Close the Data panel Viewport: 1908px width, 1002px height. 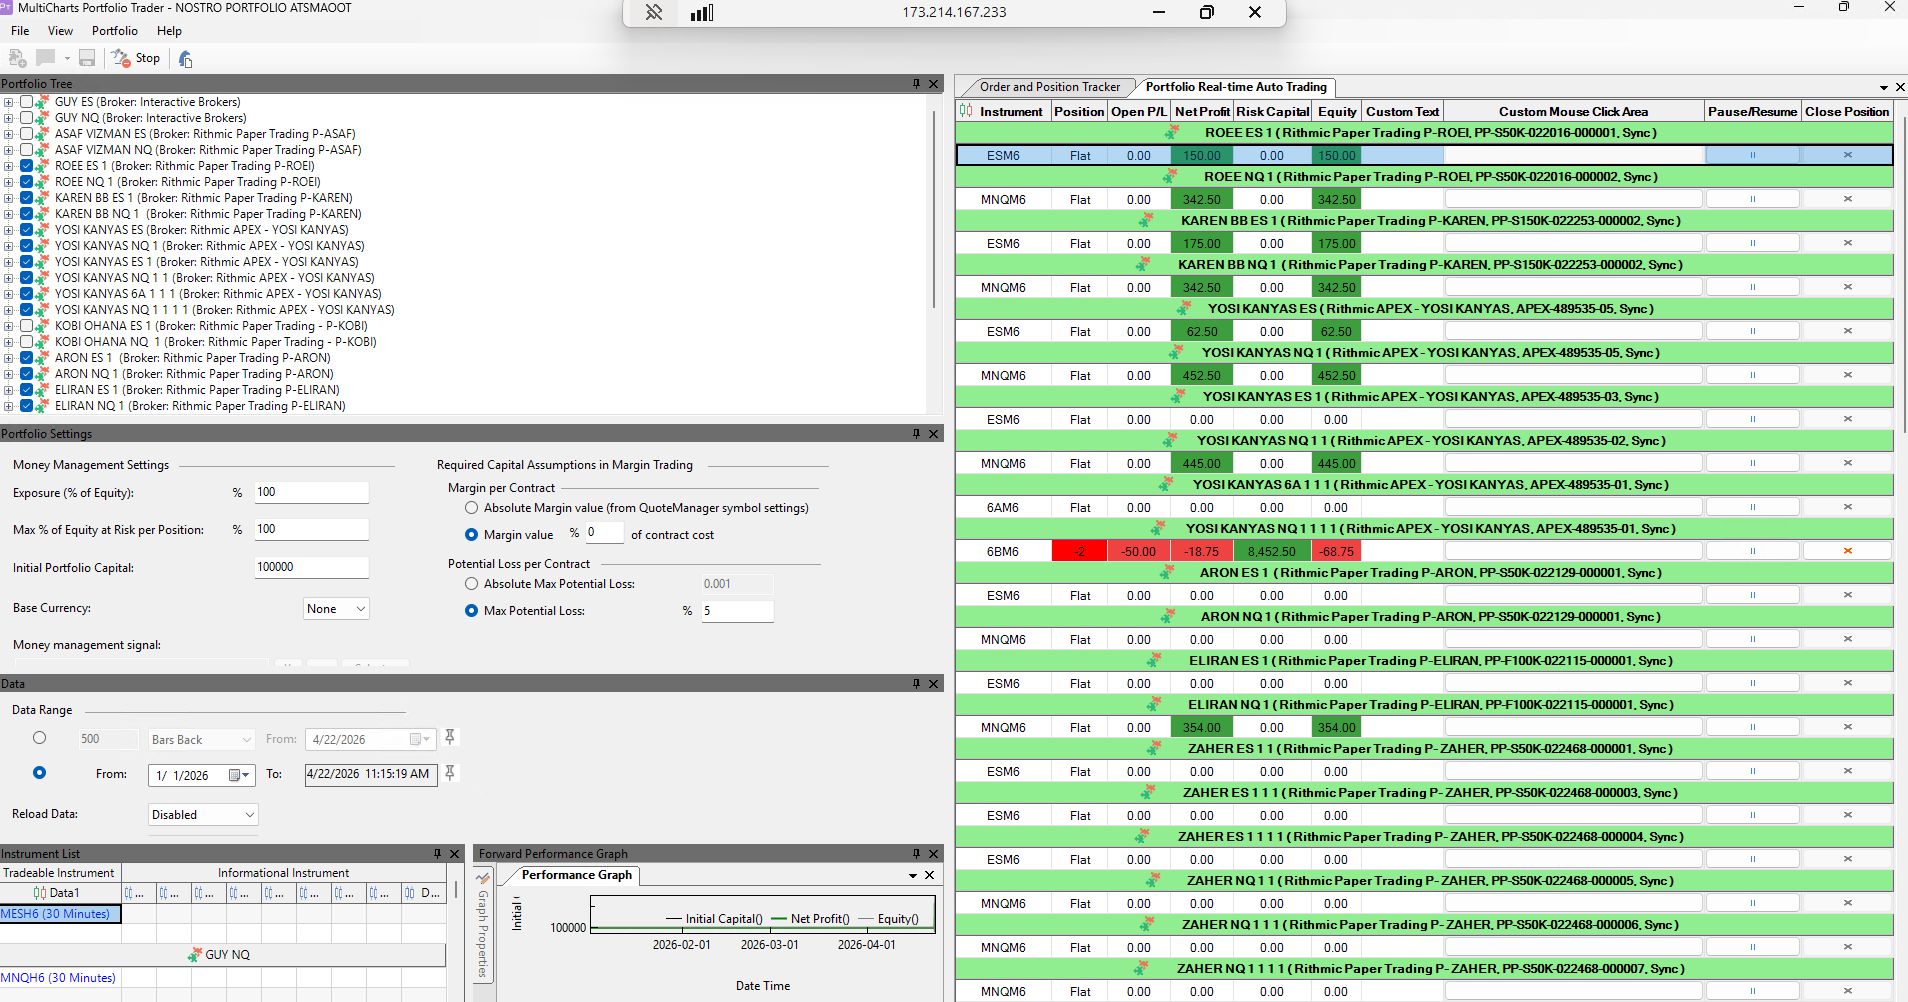pyautogui.click(x=934, y=684)
